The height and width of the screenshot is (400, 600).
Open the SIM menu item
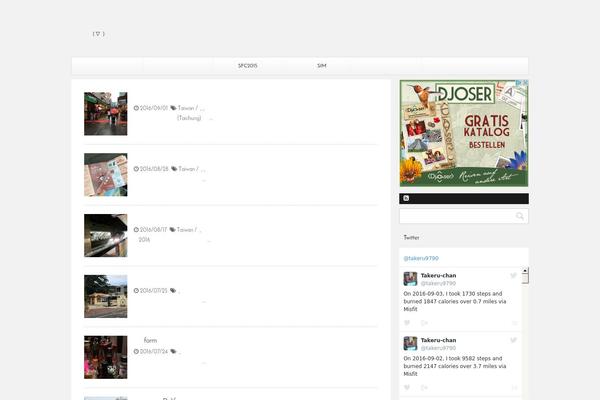322,66
